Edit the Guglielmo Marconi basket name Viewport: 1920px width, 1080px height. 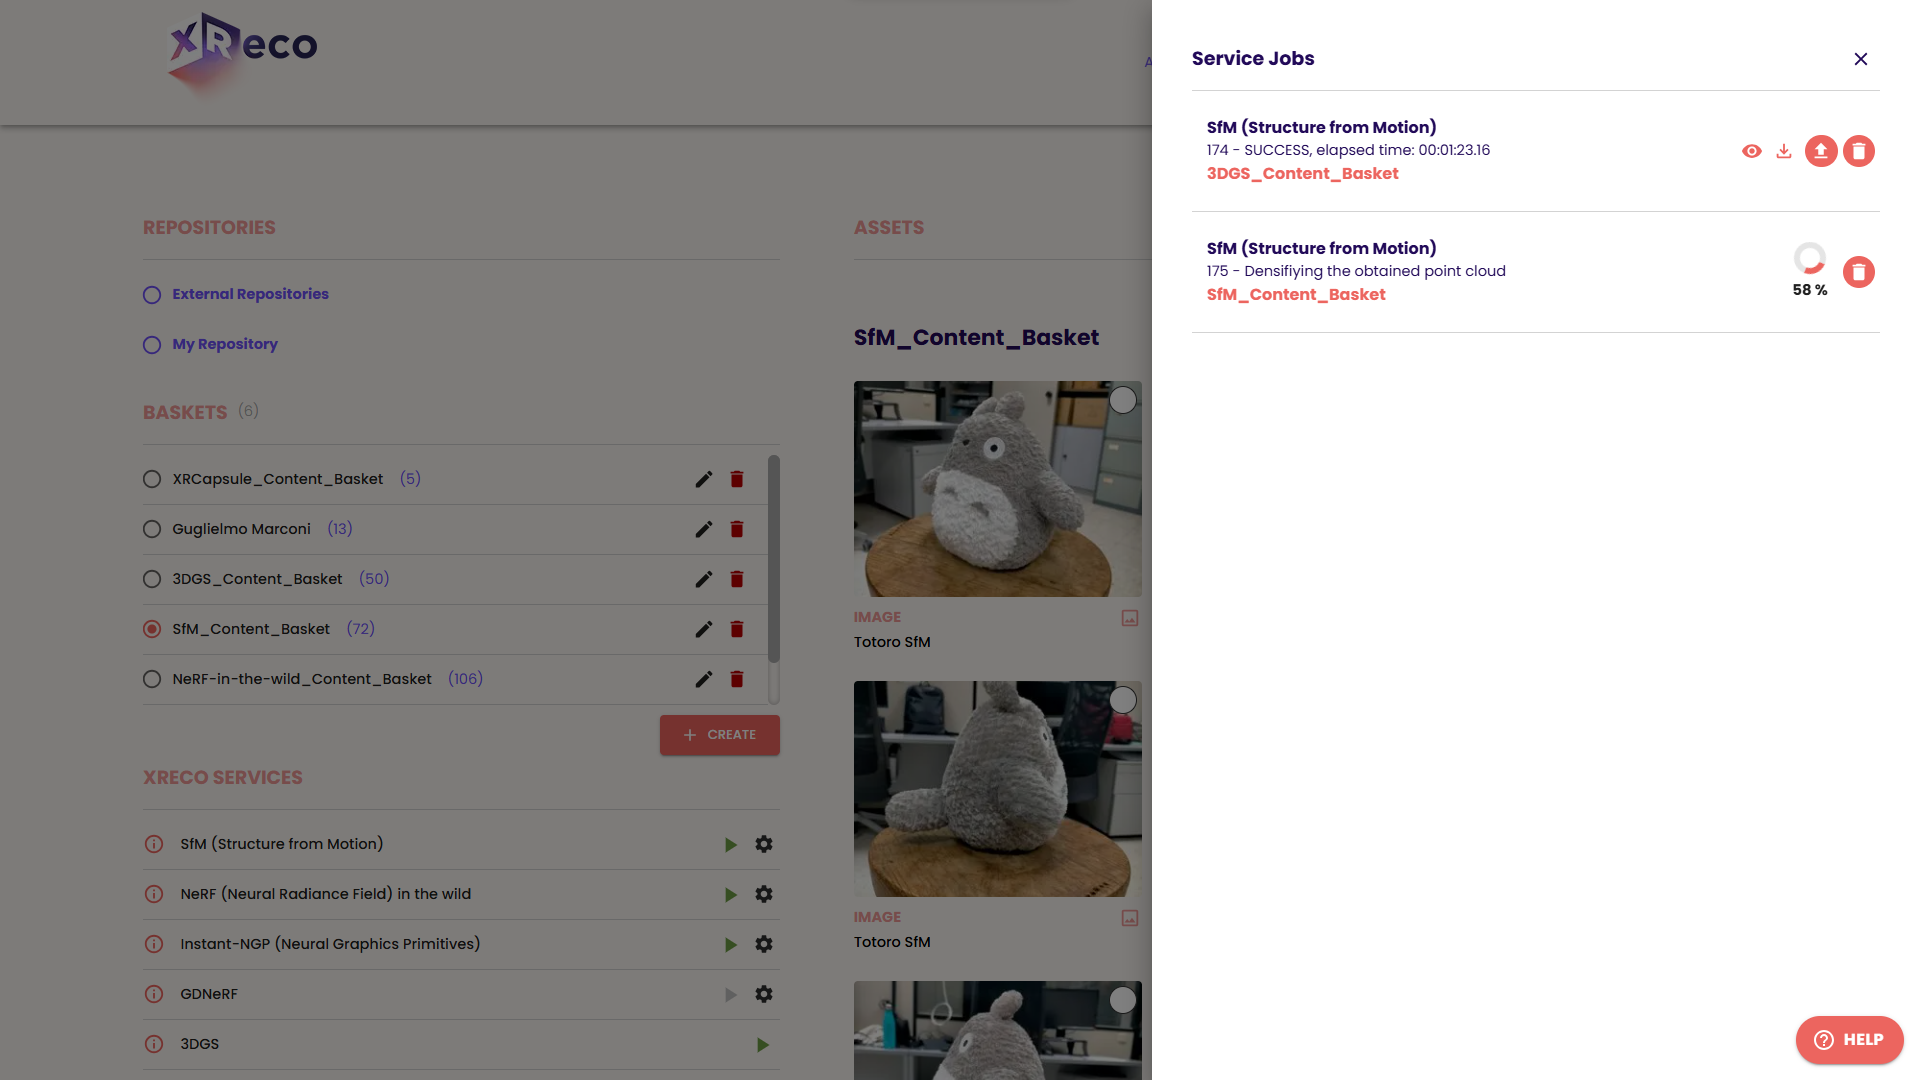click(704, 529)
